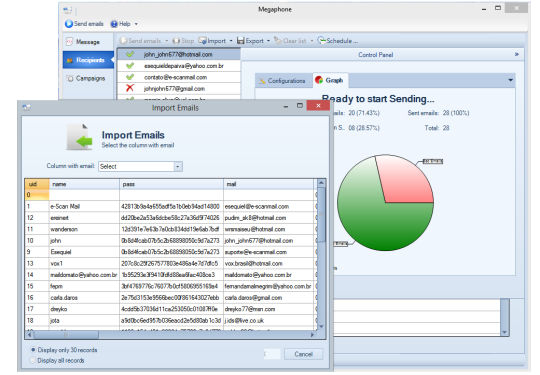
Task: Click the pudim_sk8@hotmail.com mail cell
Action: click(269, 218)
